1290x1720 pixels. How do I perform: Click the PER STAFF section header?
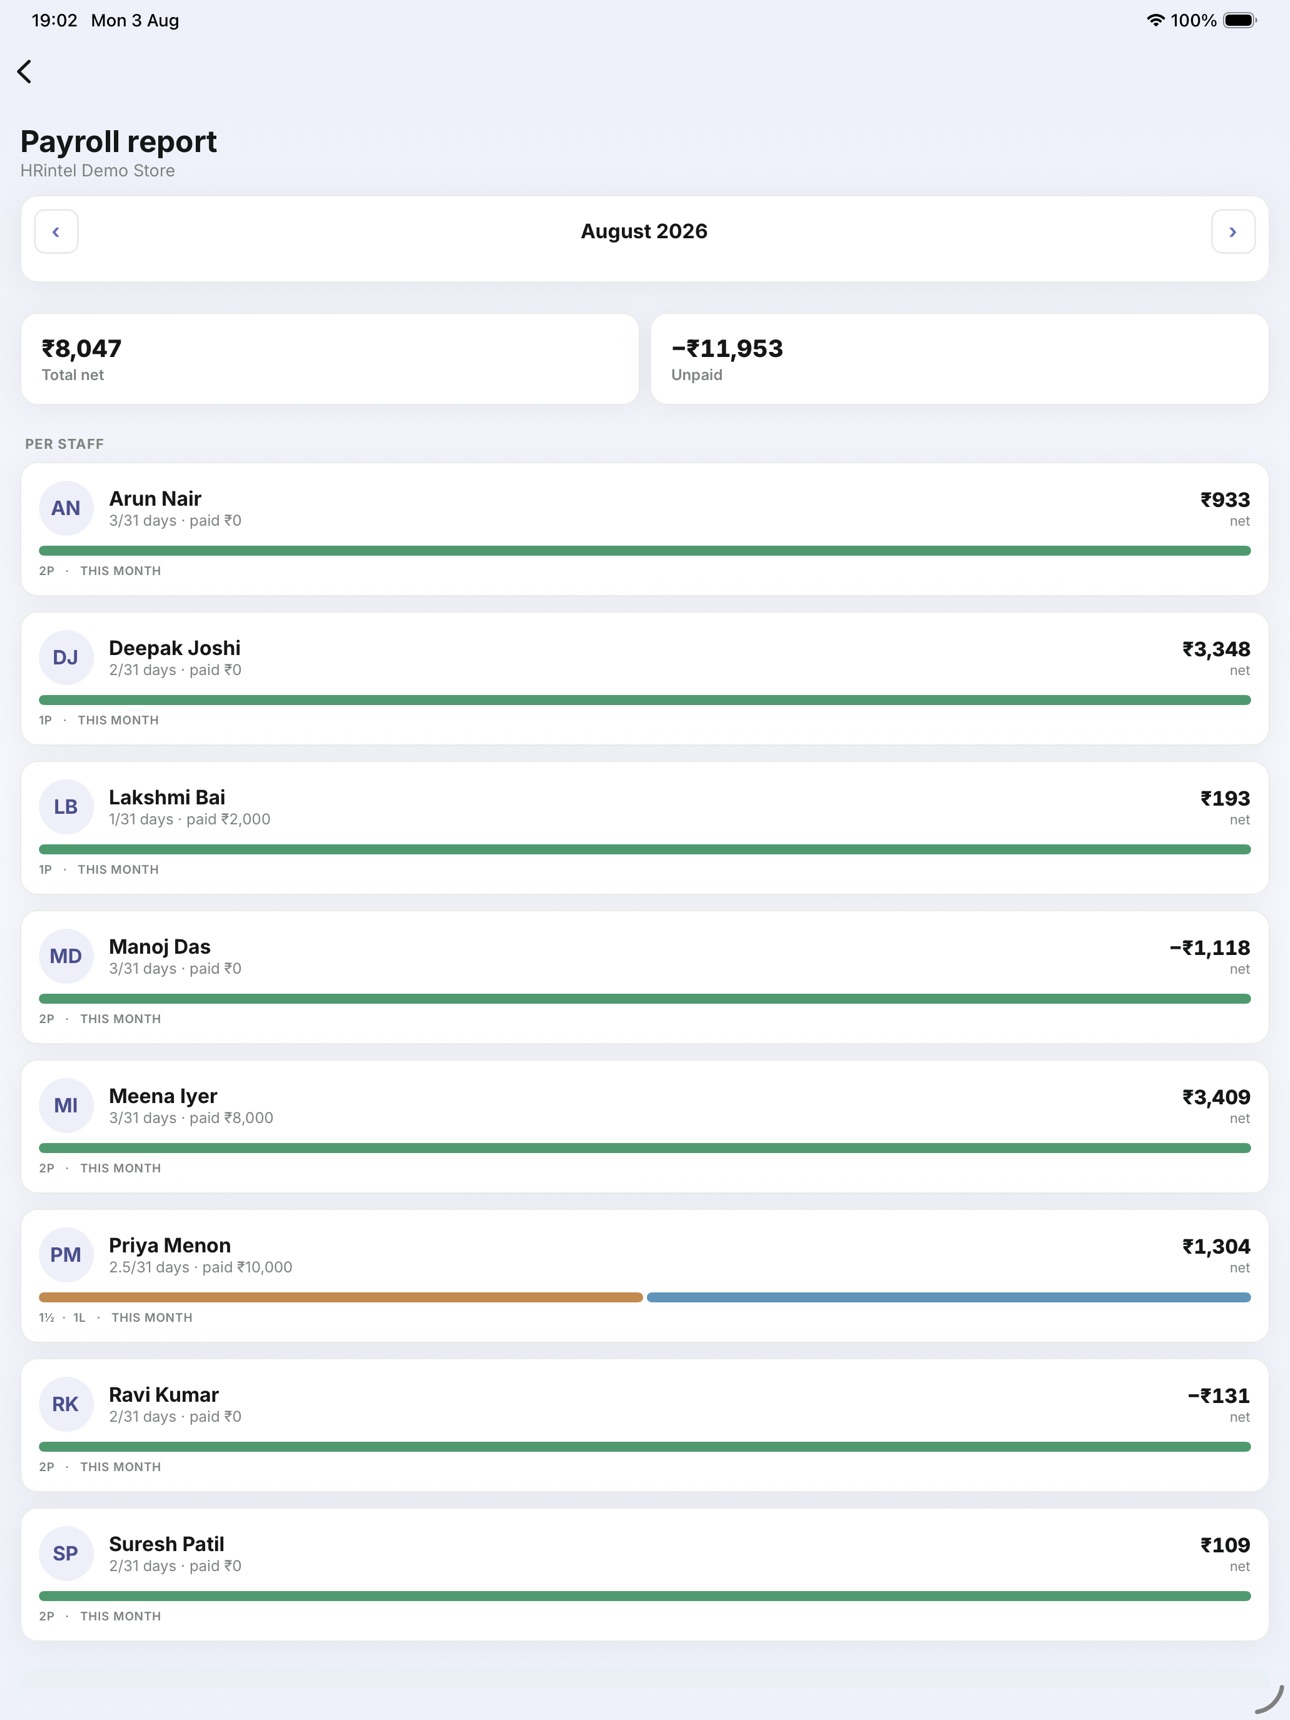pyautogui.click(x=65, y=444)
